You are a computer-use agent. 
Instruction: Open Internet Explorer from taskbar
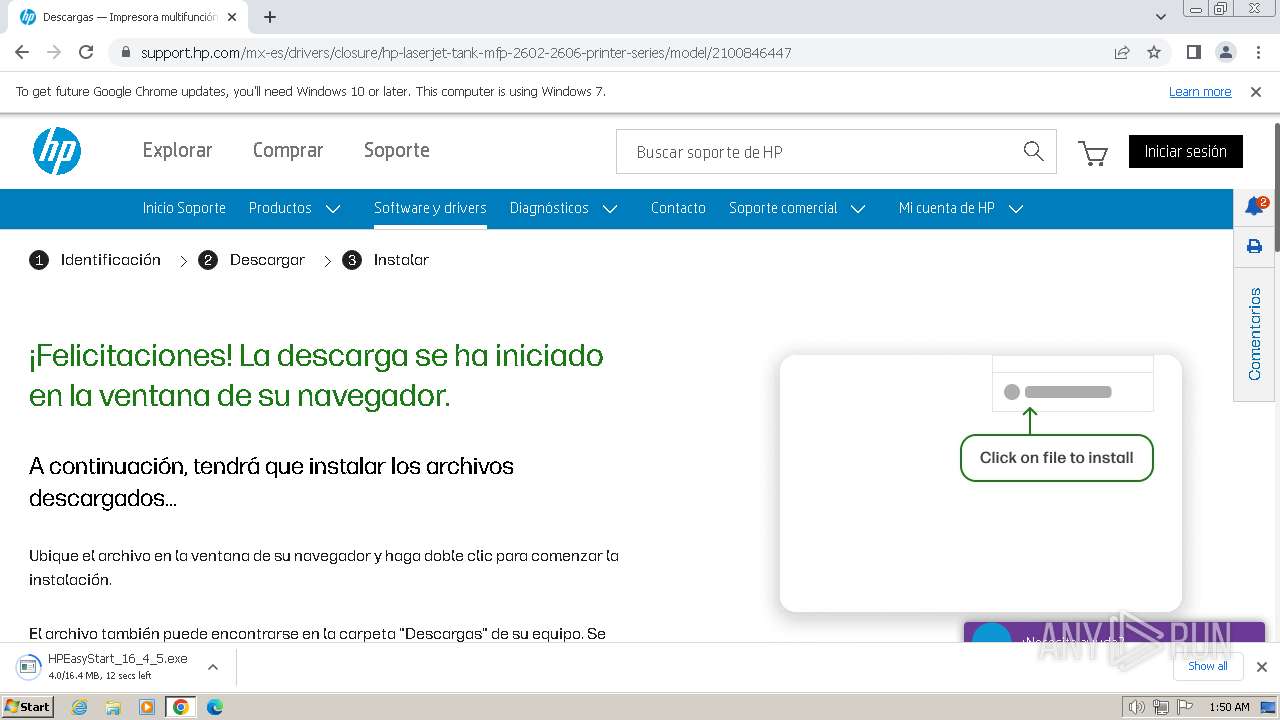click(x=79, y=707)
